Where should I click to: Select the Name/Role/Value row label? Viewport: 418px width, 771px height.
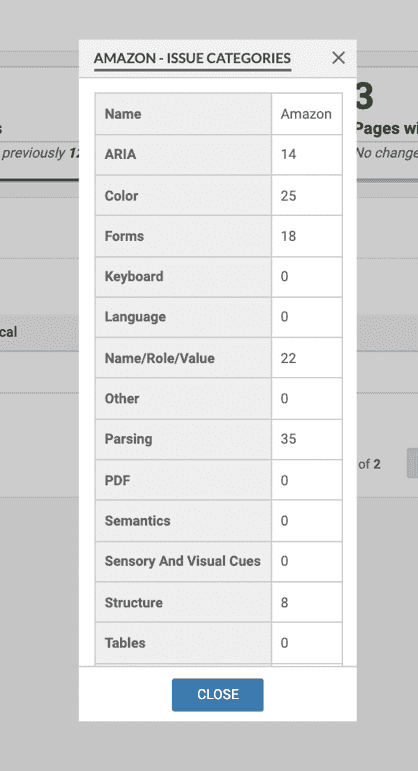[x=183, y=358]
